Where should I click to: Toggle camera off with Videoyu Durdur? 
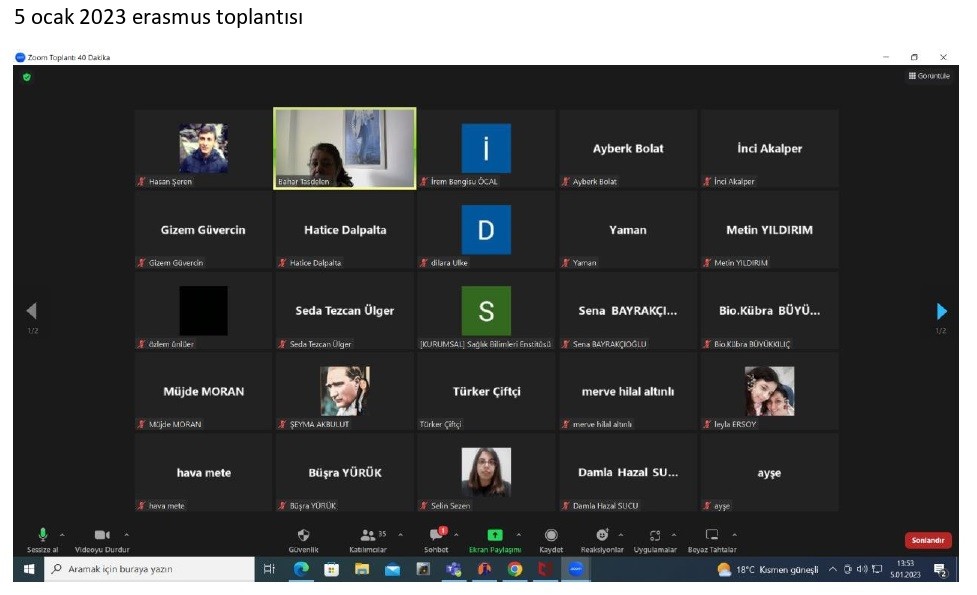pyautogui.click(x=102, y=535)
